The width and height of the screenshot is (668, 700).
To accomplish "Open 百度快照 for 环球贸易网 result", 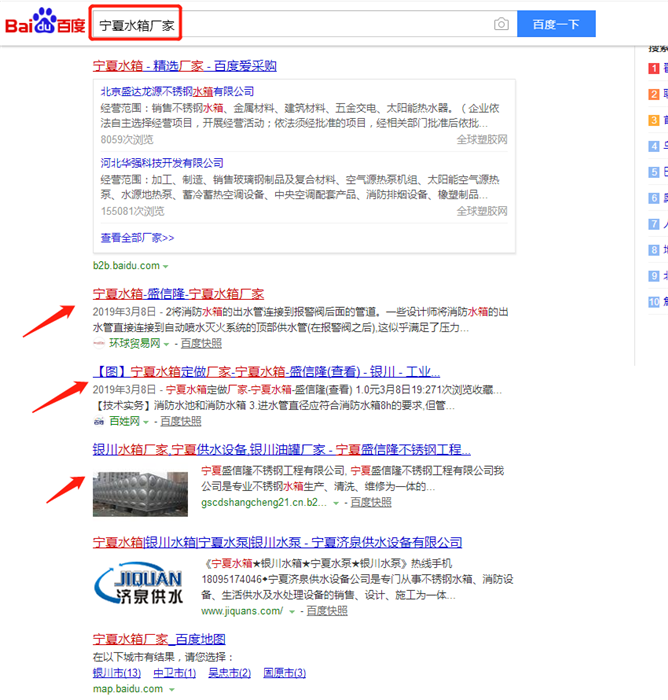I will pos(201,343).
